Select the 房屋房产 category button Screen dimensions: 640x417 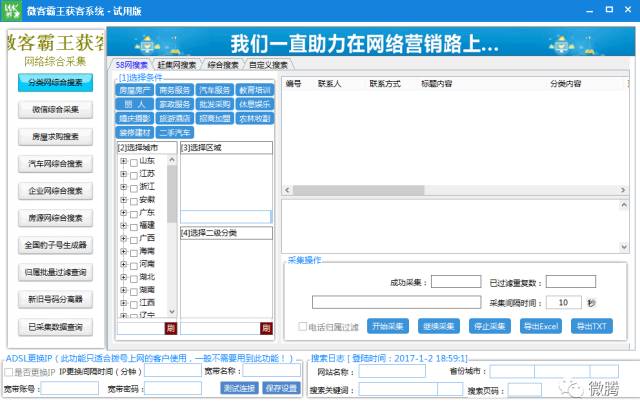135,90
